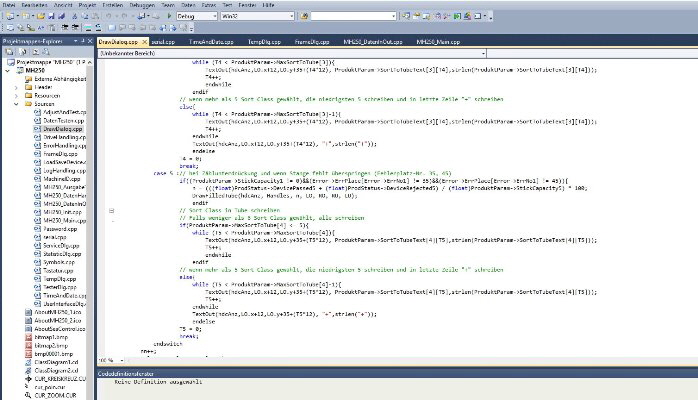This screenshot has width=698, height=400.
Task: Click the Open File folder icon in toolbar
Action: click(41, 16)
